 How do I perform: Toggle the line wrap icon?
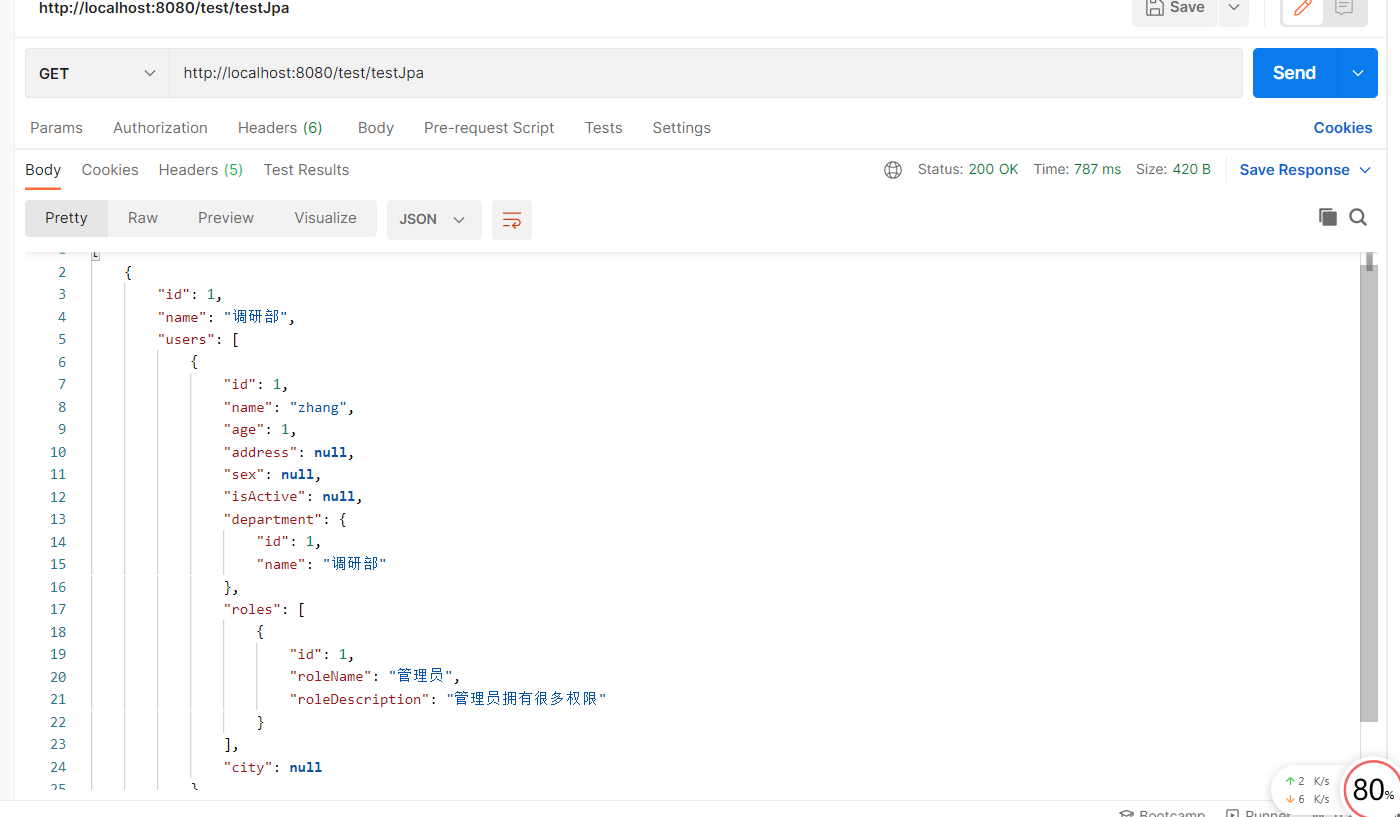512,220
